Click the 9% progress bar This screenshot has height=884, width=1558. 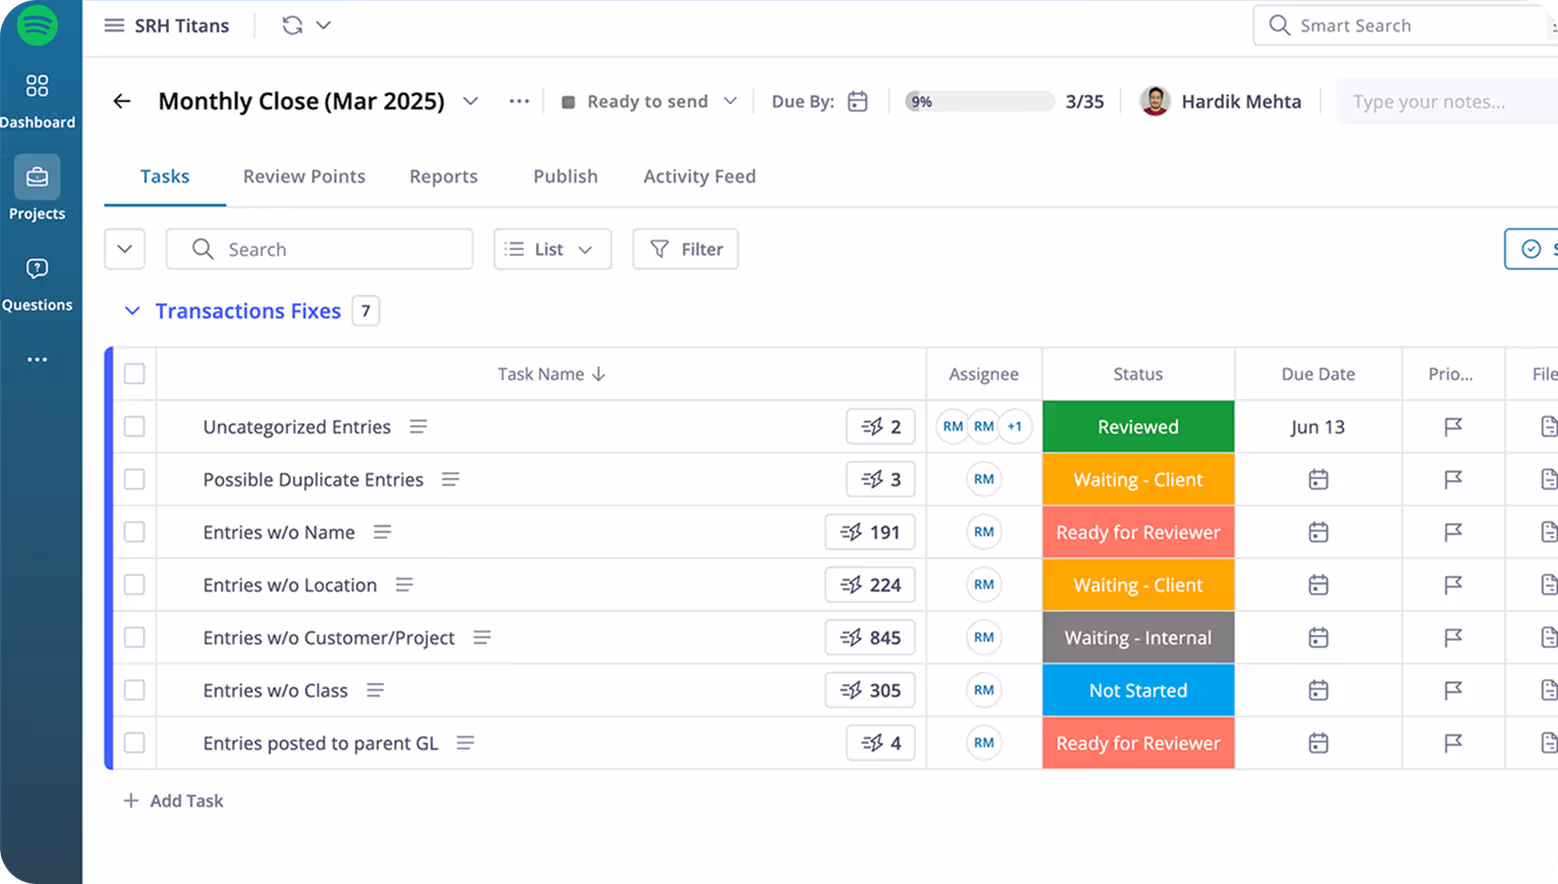978,101
